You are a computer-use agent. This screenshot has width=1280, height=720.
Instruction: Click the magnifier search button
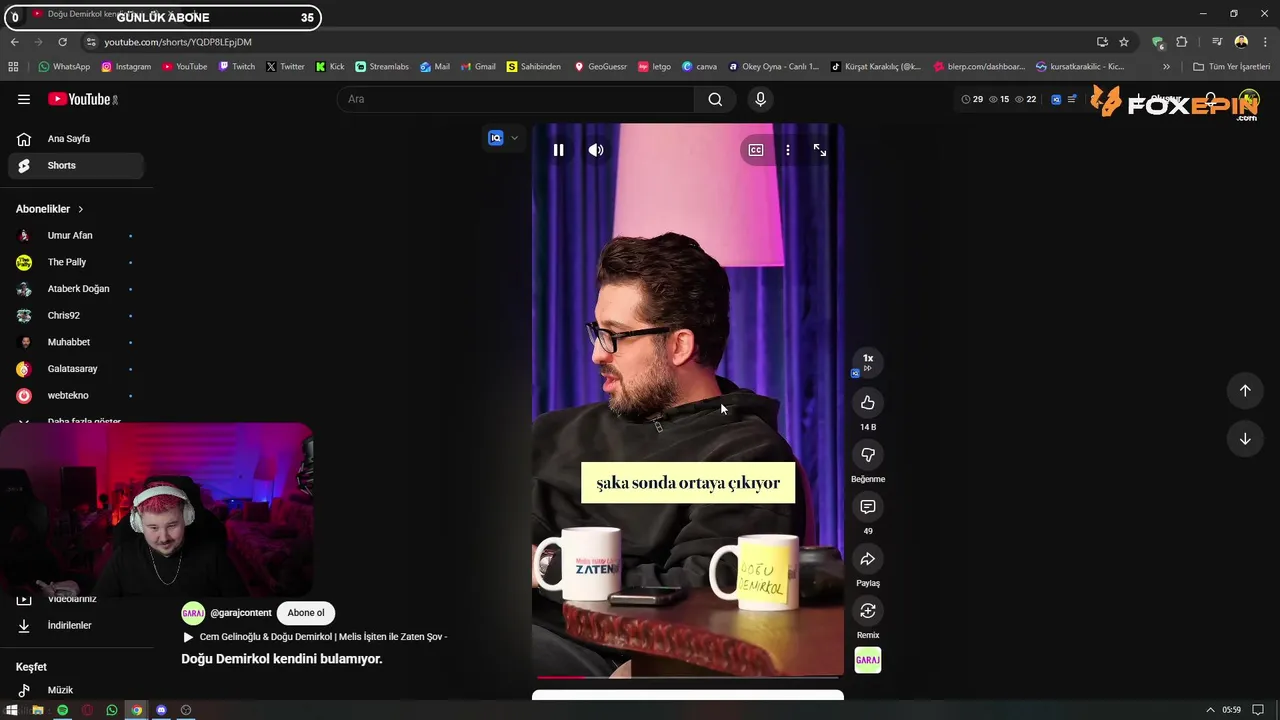[x=715, y=99]
